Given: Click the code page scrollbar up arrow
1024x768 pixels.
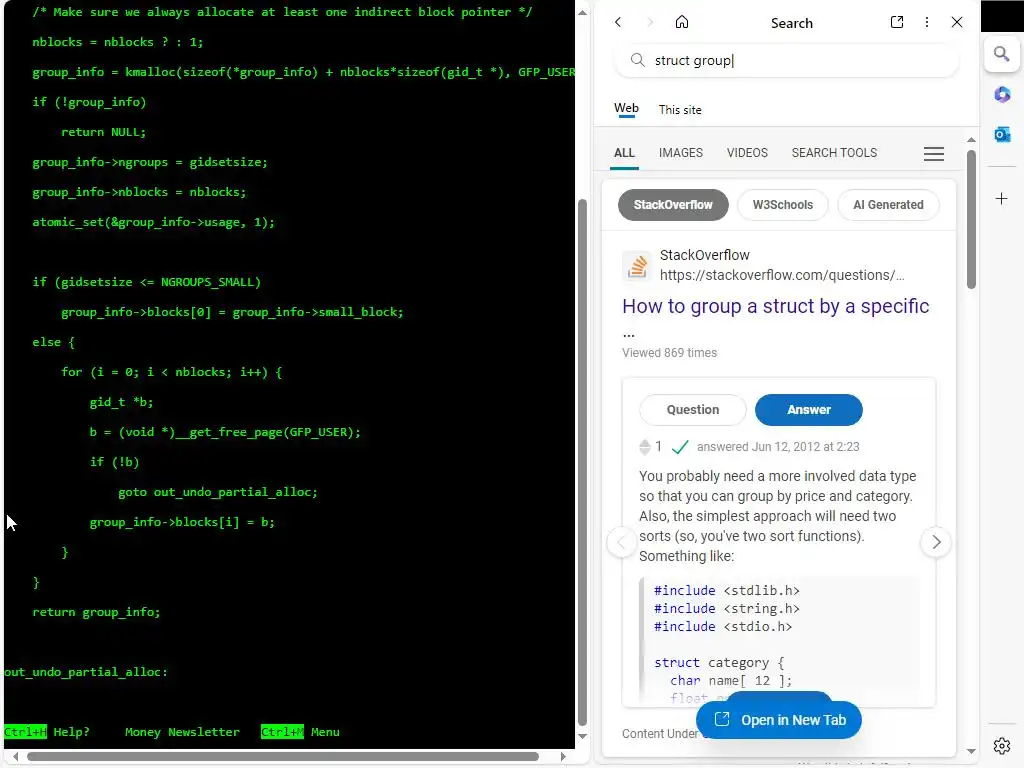Looking at the screenshot, I should click(583, 12).
